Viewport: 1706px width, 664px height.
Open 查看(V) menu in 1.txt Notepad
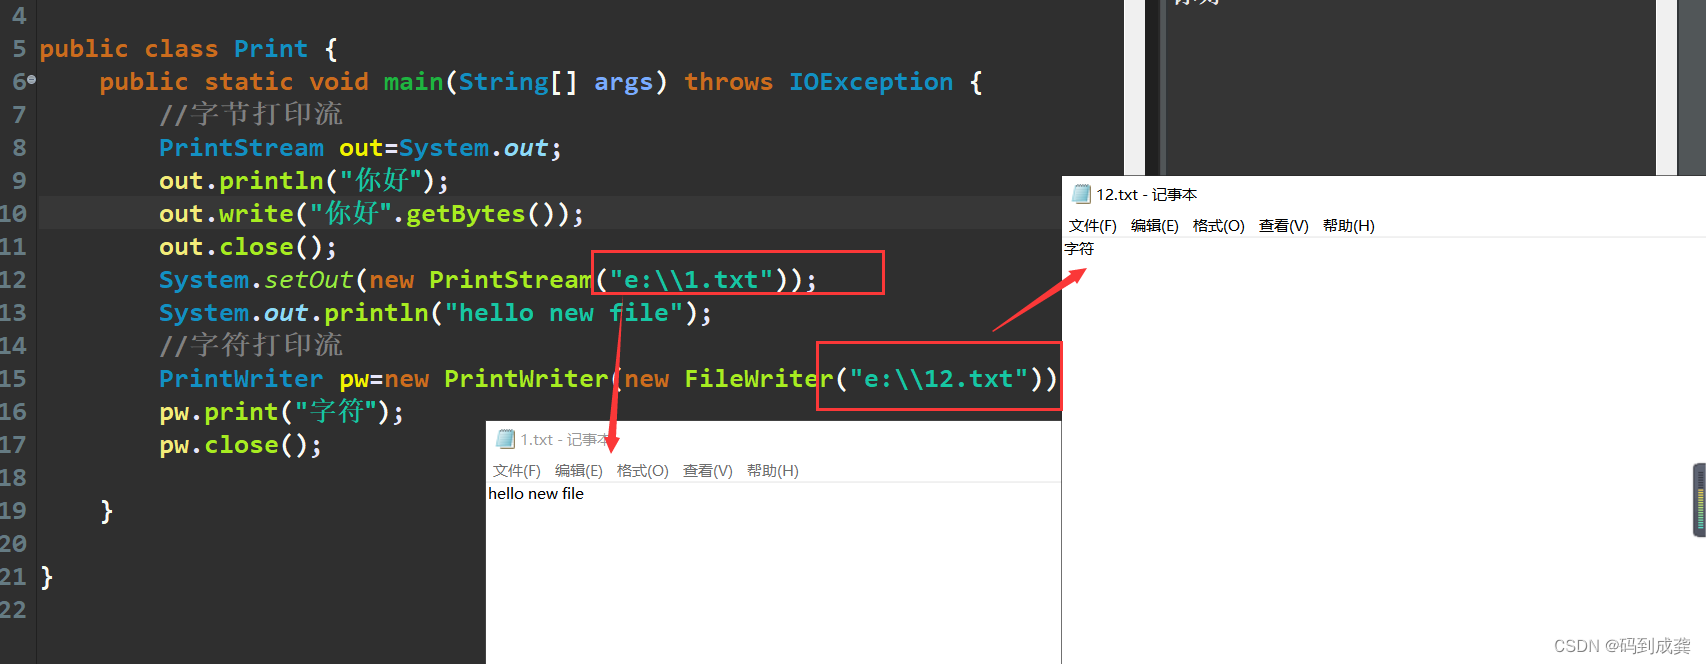click(707, 471)
